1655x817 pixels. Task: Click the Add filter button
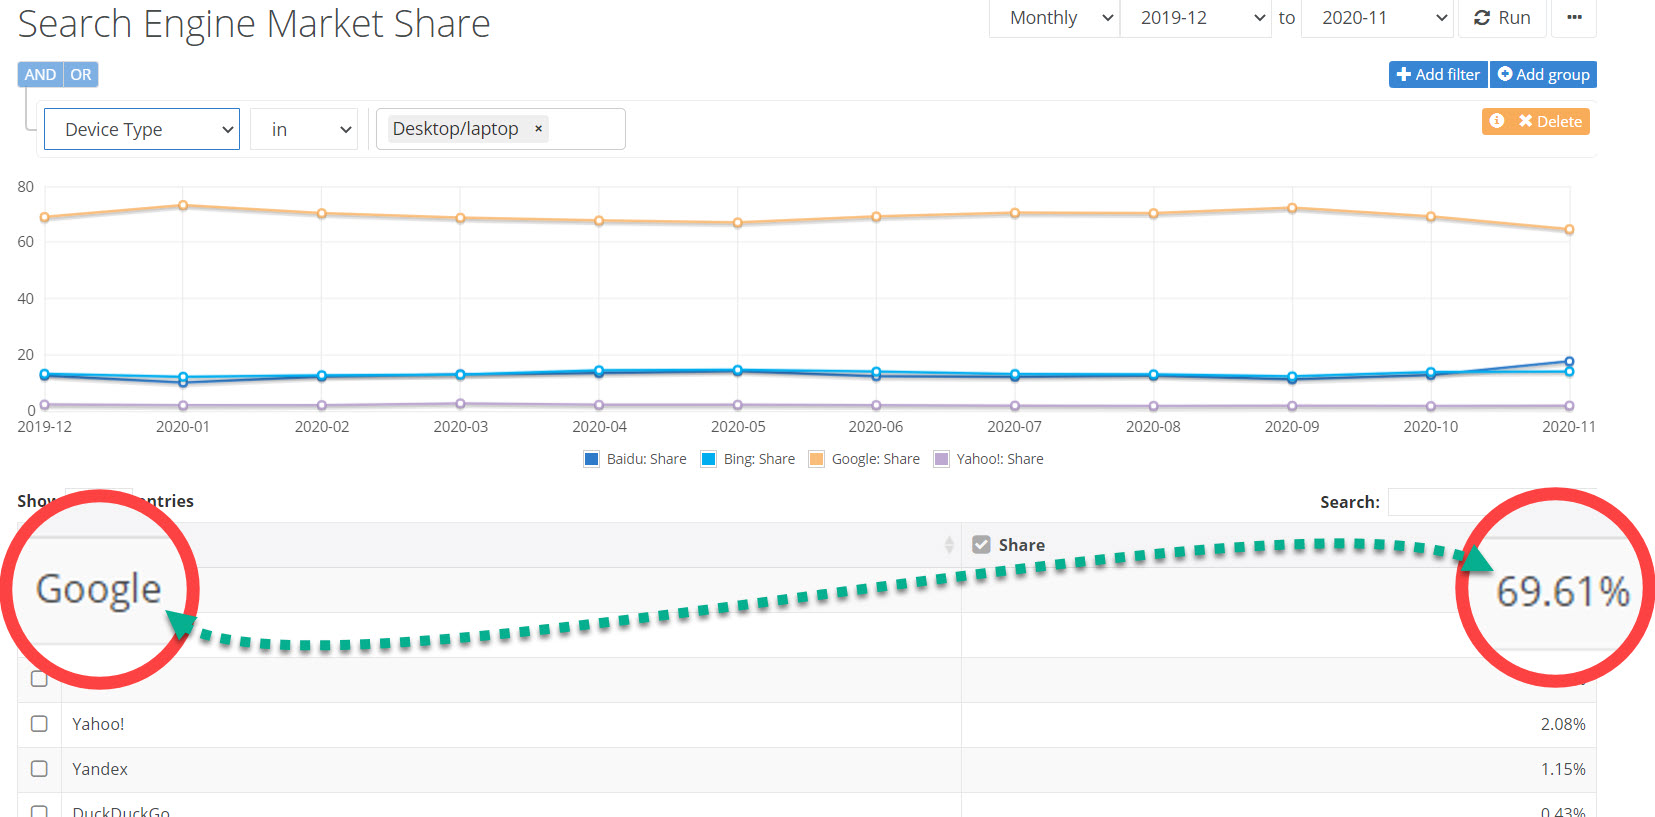(x=1438, y=75)
